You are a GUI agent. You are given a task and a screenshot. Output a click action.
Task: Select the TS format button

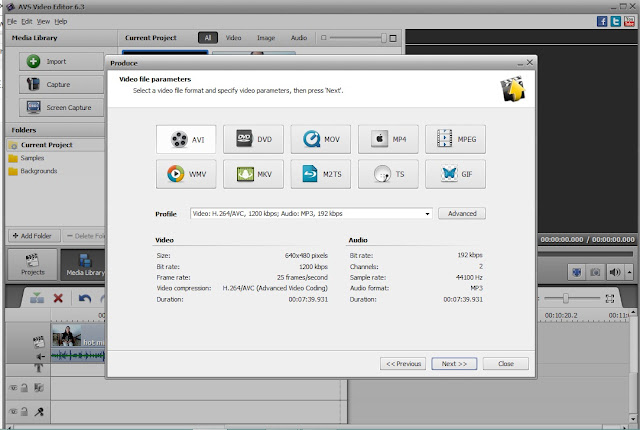388,174
